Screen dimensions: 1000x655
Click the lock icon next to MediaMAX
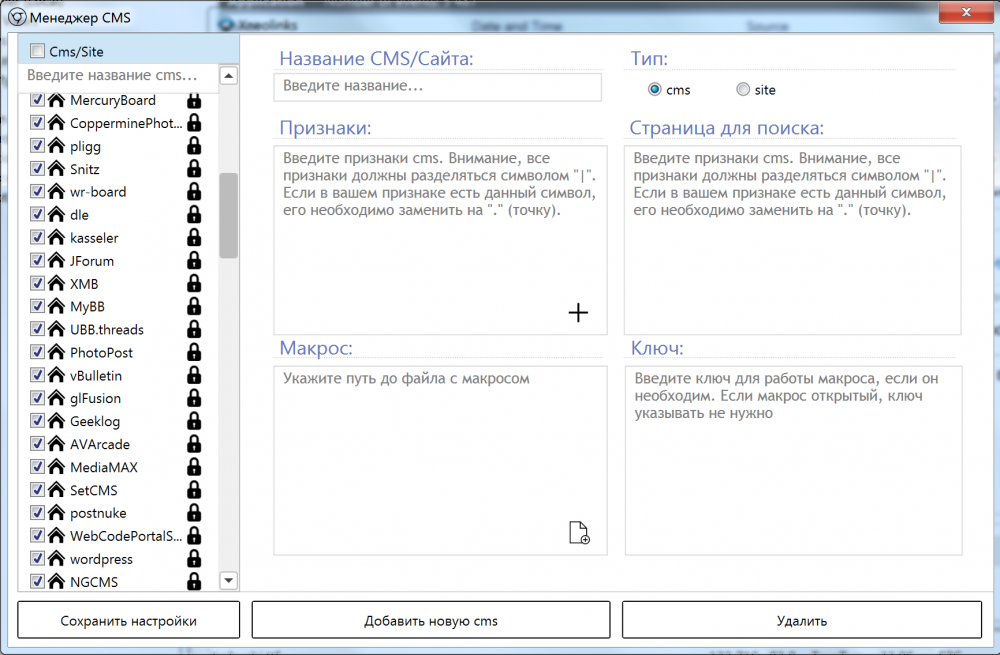coord(194,467)
